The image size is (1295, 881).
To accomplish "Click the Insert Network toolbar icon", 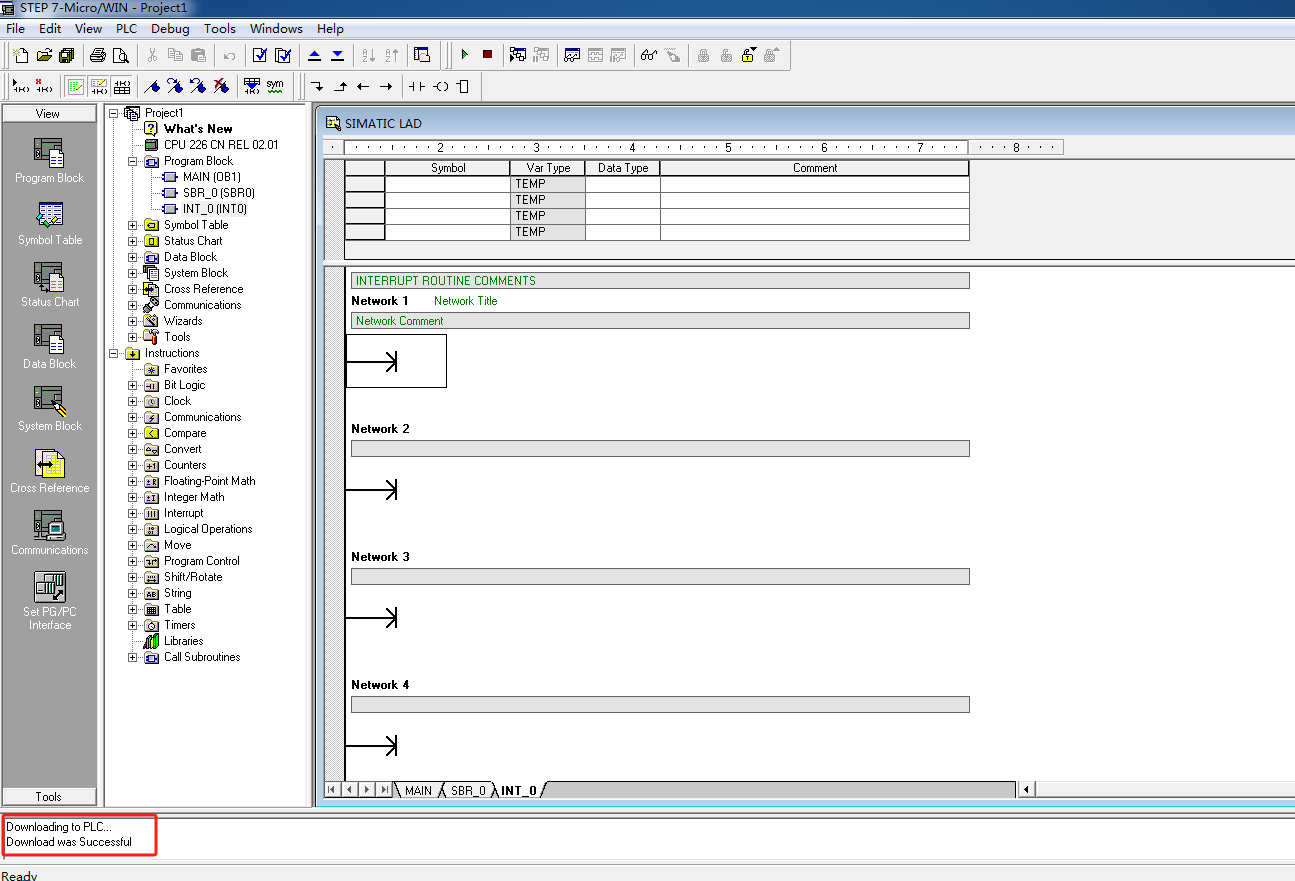I will (21, 86).
